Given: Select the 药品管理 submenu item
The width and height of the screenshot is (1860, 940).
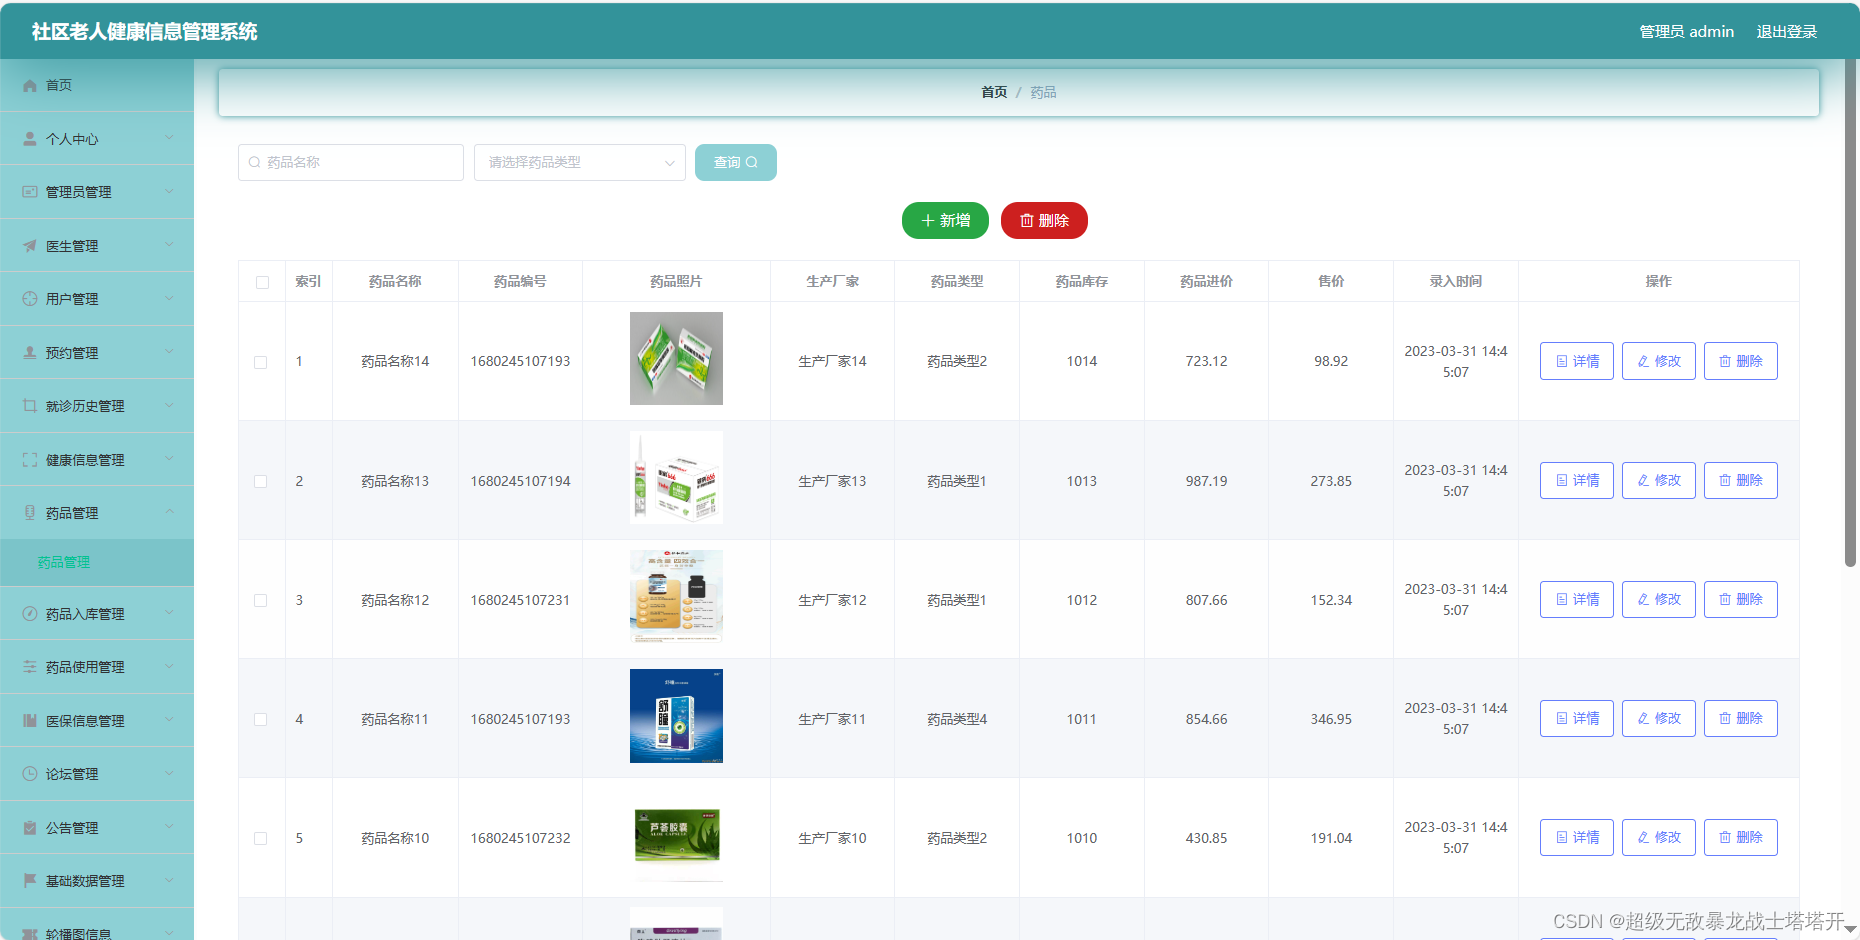Looking at the screenshot, I should coord(97,562).
